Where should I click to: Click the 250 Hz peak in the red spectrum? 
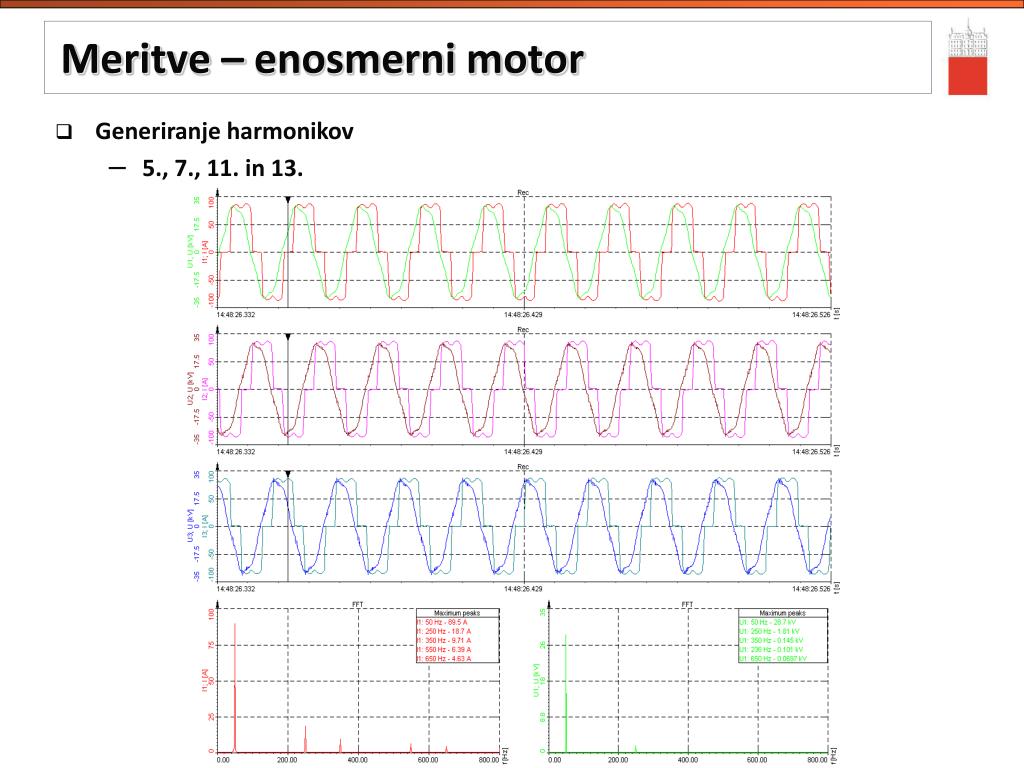pyautogui.click(x=306, y=738)
